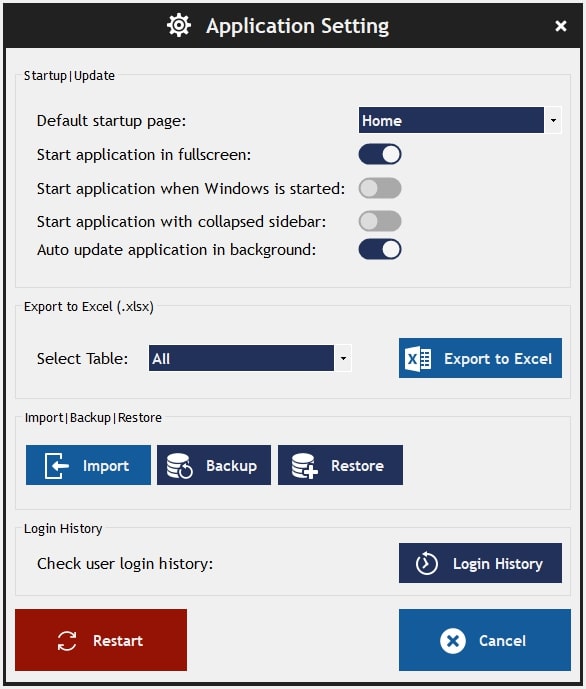Screen dimensions: 586x689
Task: Close the Application Setting dialog
Action: [x=561, y=25]
